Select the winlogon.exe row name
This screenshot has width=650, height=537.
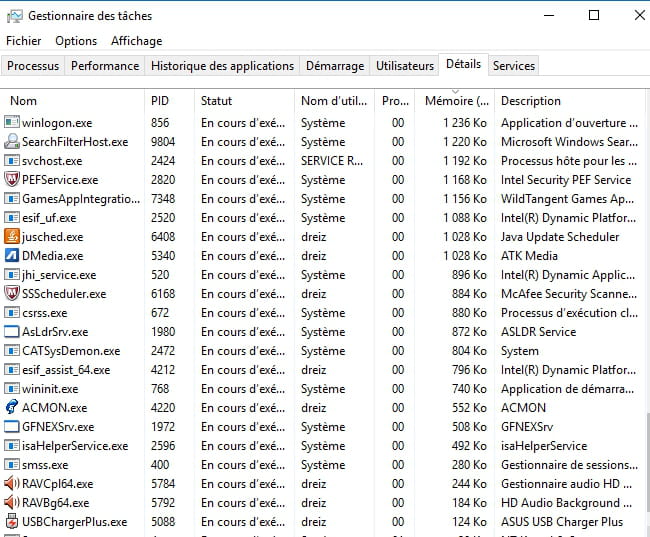pos(57,123)
